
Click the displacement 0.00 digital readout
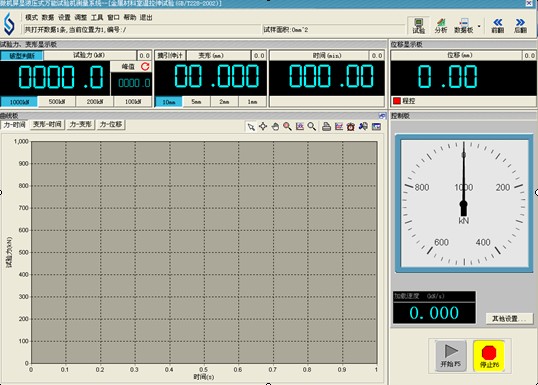[463, 78]
